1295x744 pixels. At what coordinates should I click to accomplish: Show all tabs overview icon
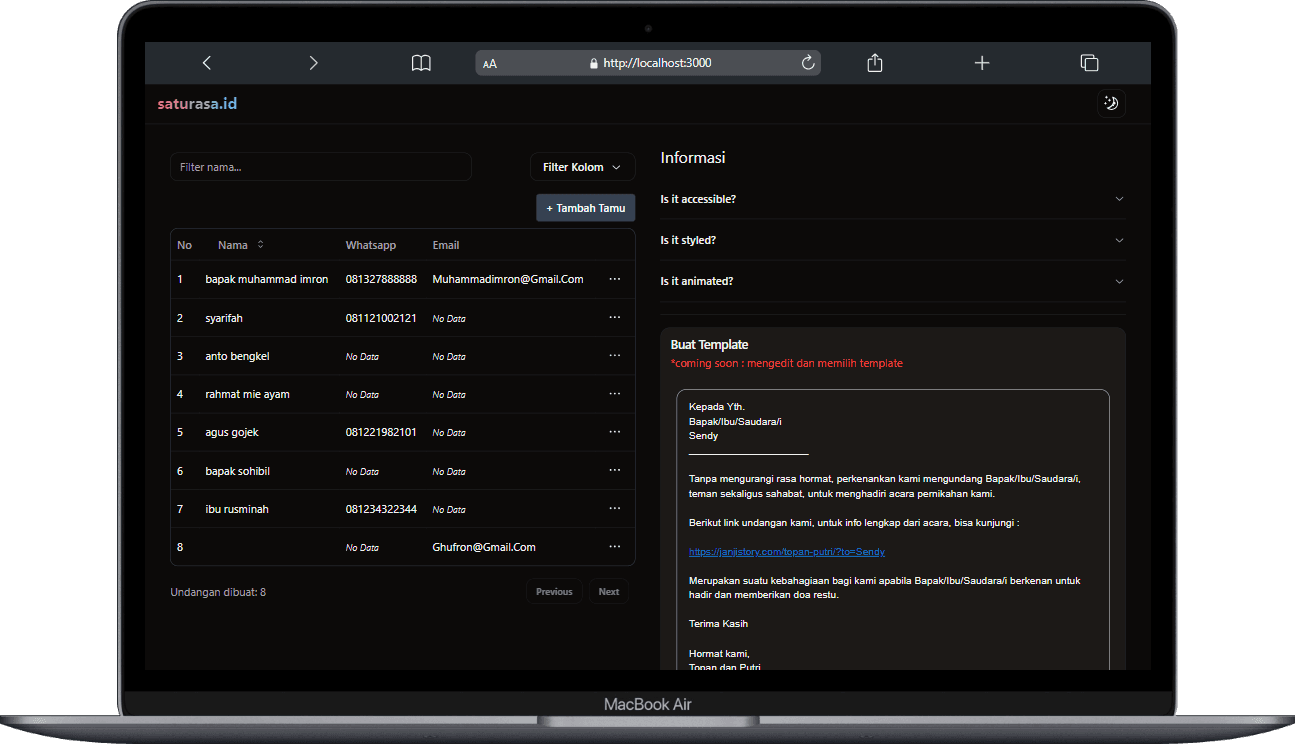[x=1089, y=63]
